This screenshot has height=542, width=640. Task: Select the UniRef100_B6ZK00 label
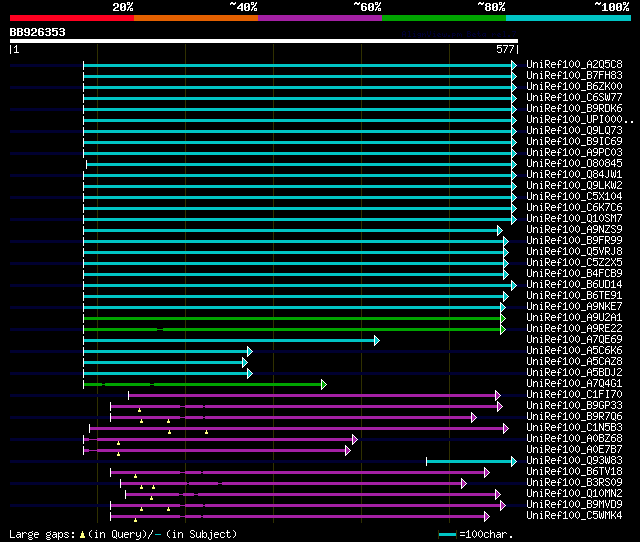coord(574,87)
